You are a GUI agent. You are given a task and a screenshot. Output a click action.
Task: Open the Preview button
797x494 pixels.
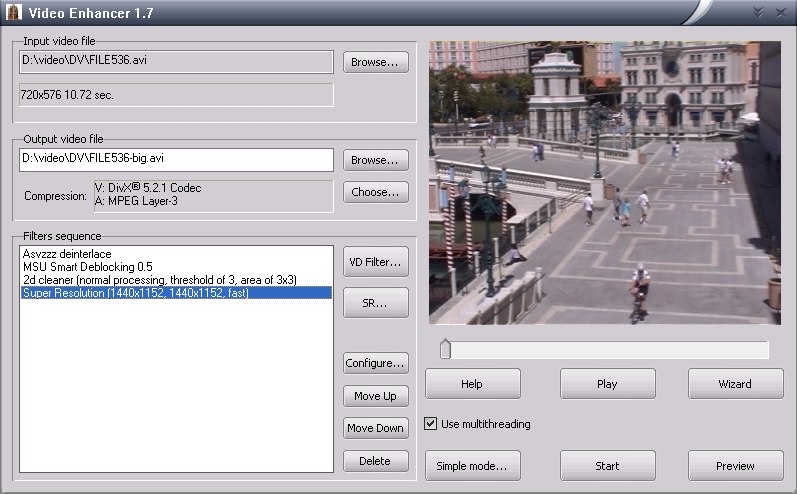pyautogui.click(x=735, y=466)
